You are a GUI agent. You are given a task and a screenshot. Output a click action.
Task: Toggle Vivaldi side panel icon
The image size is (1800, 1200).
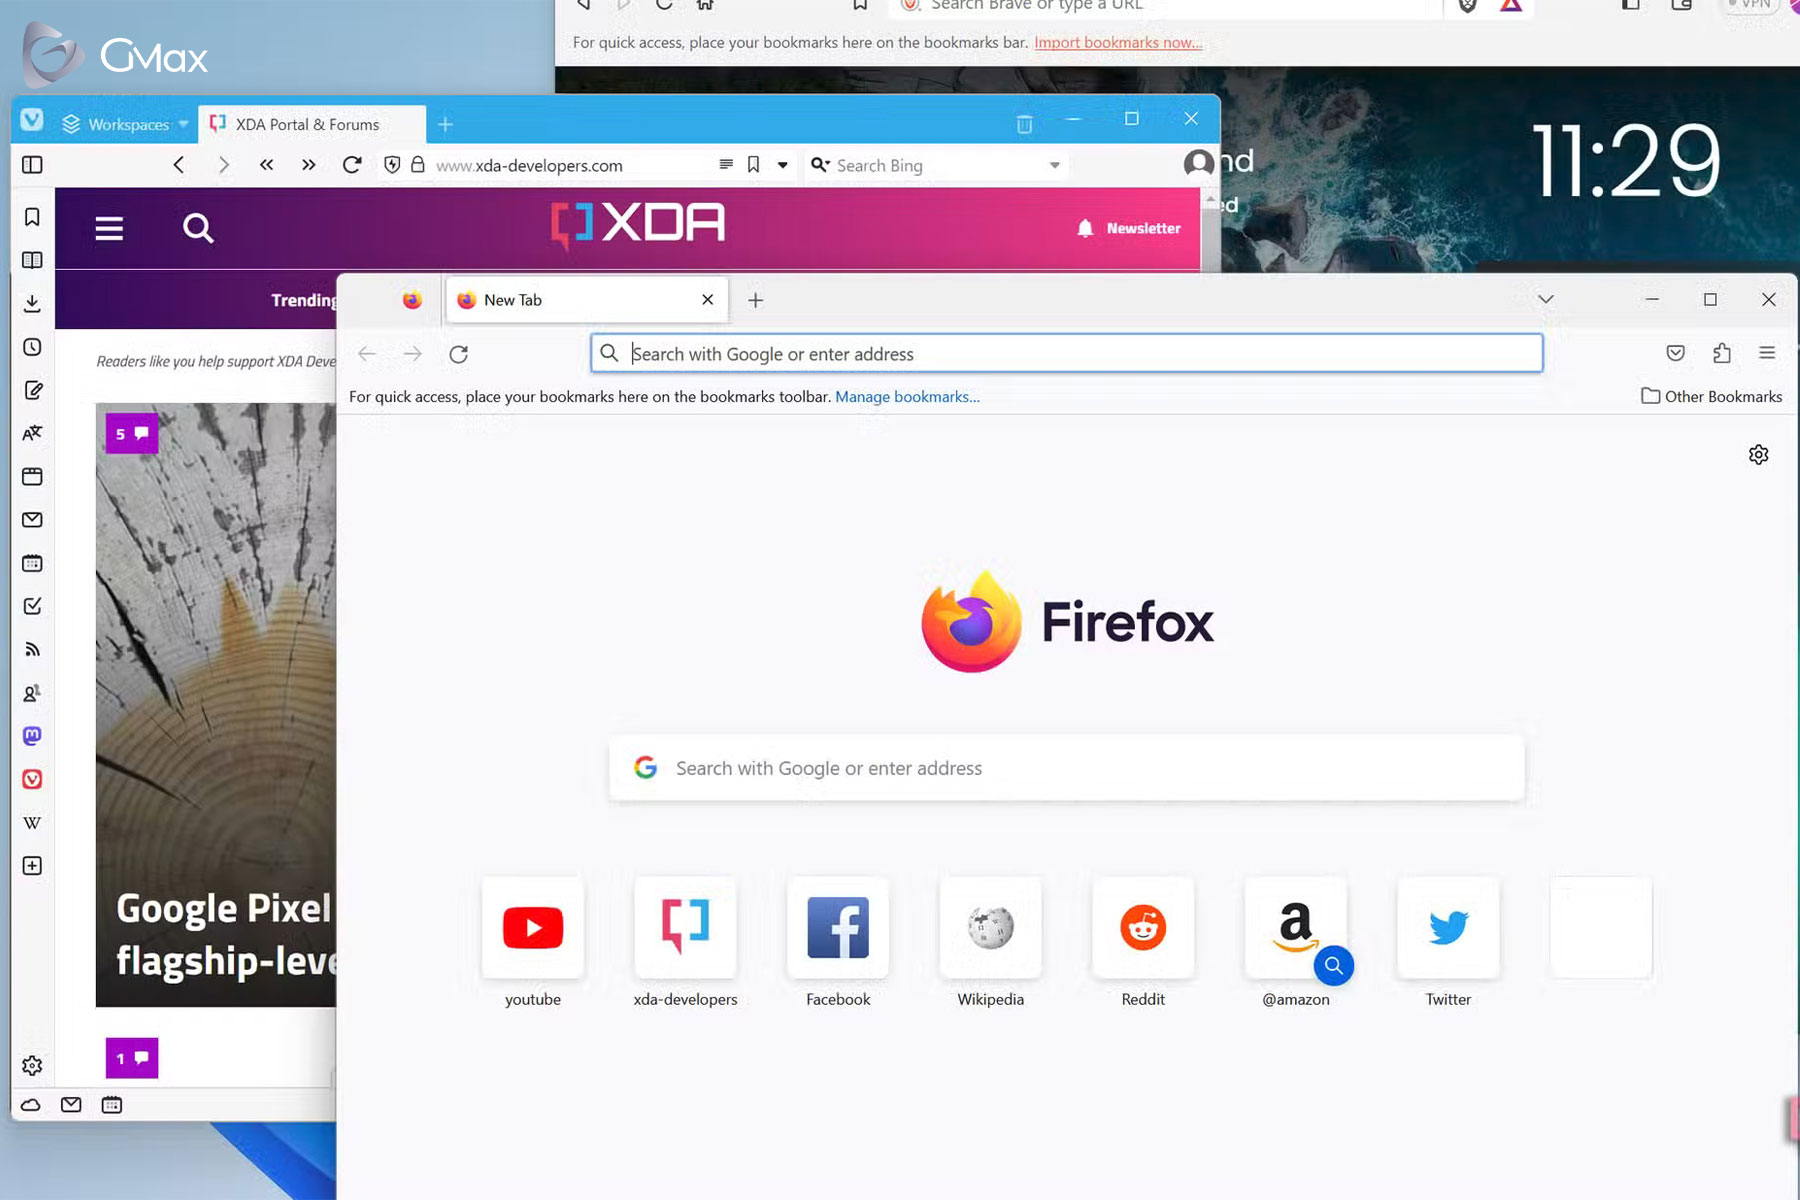point(32,165)
